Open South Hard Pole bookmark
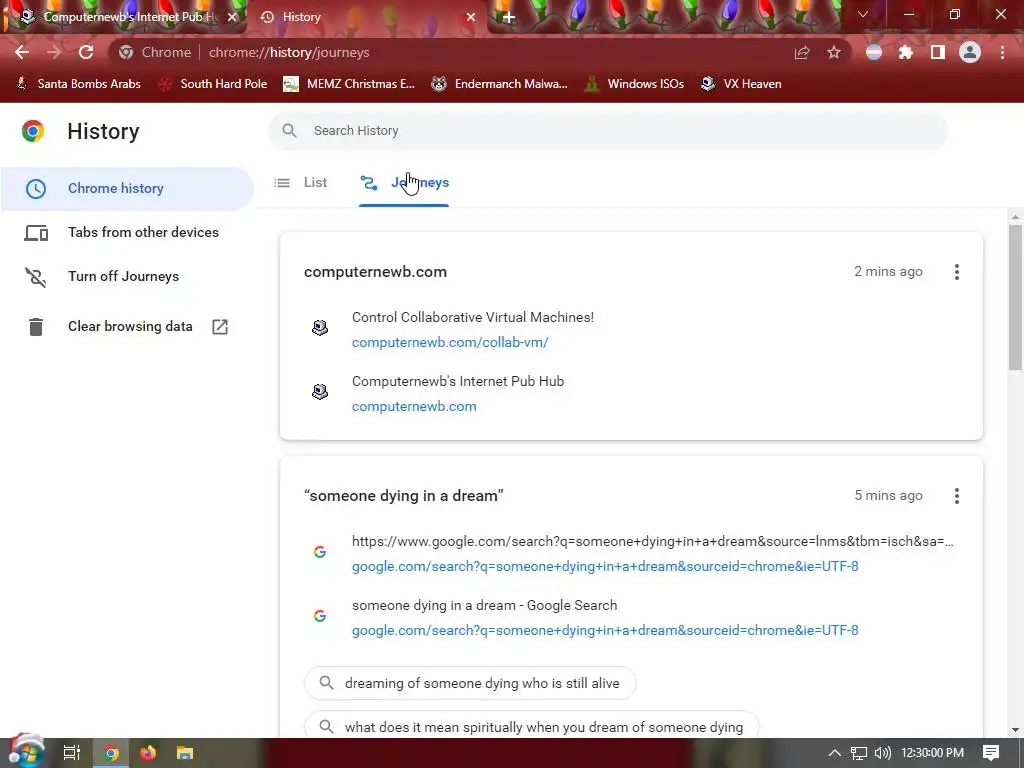This screenshot has height=768, width=1024. tap(214, 84)
